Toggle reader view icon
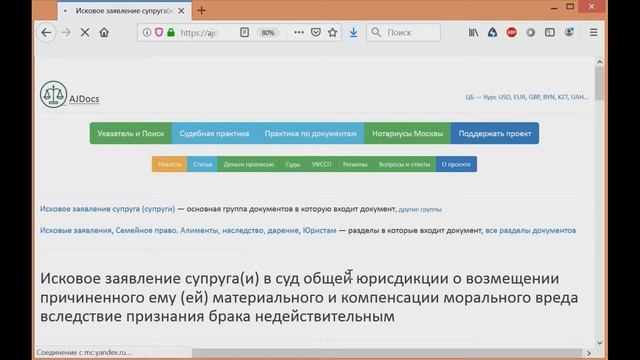This screenshot has width=640, height=360. pyautogui.click(x=244, y=32)
